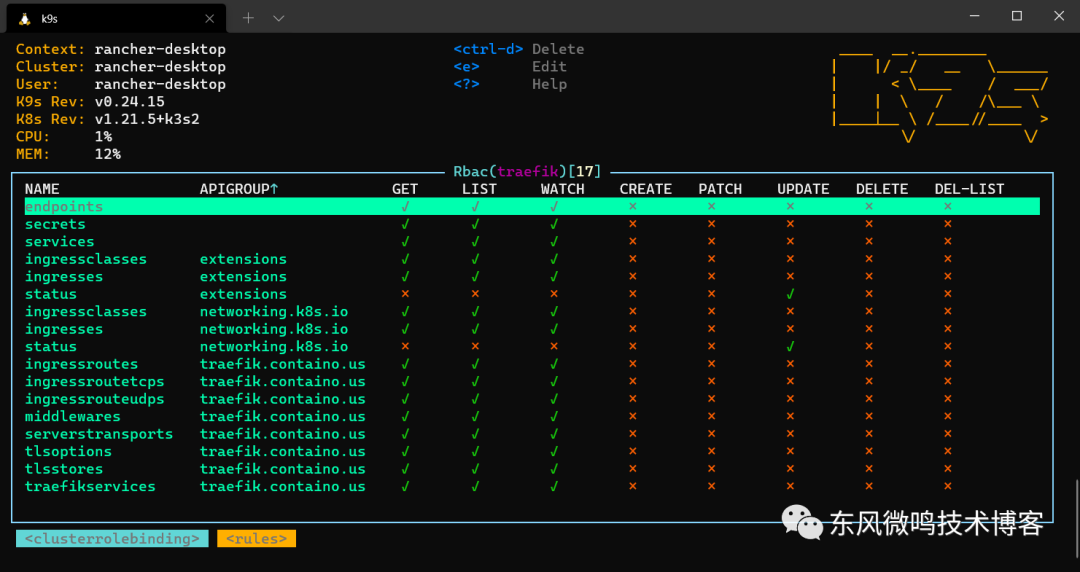This screenshot has width=1080, height=572.
Task: Select the tlsoptions row
Action: point(532,451)
